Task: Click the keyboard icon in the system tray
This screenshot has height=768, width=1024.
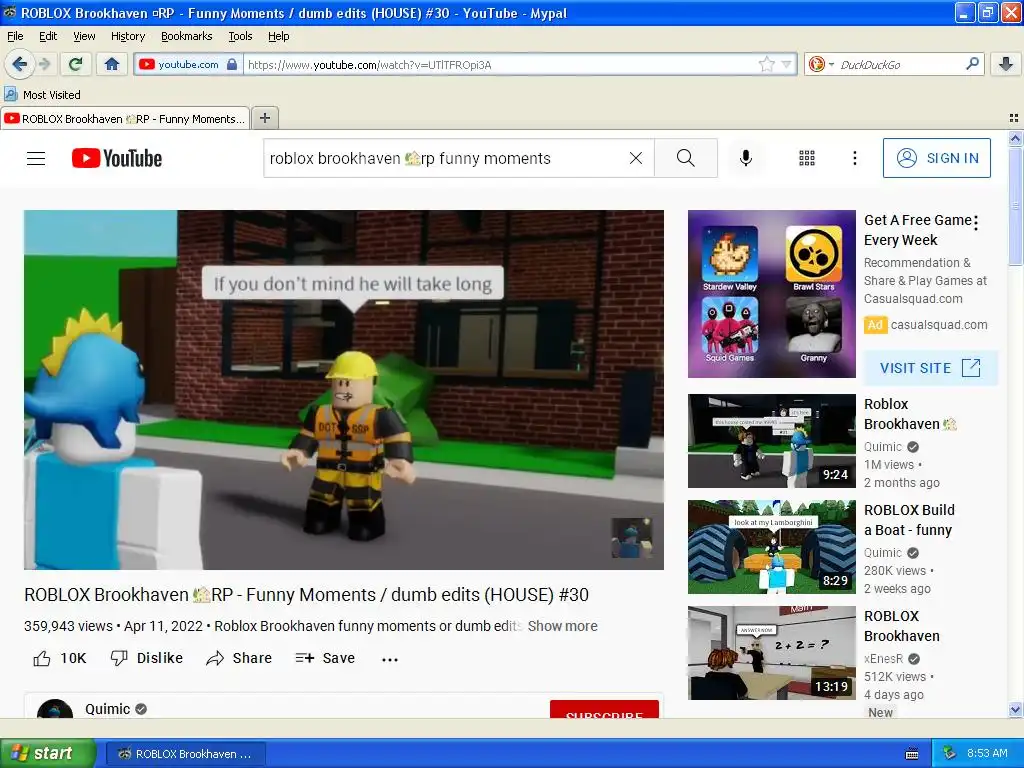Action: [912, 754]
